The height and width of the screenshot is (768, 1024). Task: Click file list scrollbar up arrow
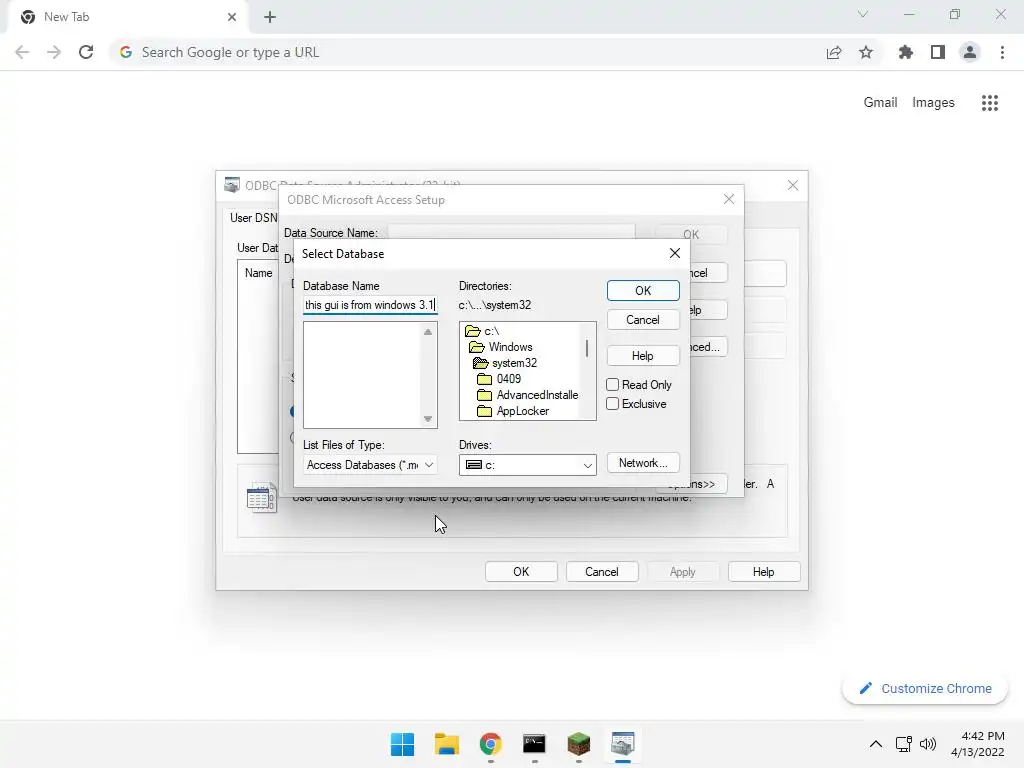[428, 332]
